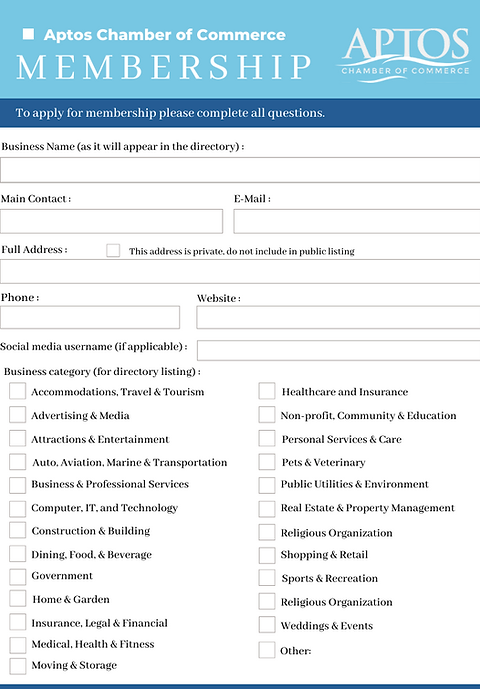This screenshot has width=480, height=689.
Task: Focus the Phone input field
Action: pyautogui.click(x=90, y=317)
